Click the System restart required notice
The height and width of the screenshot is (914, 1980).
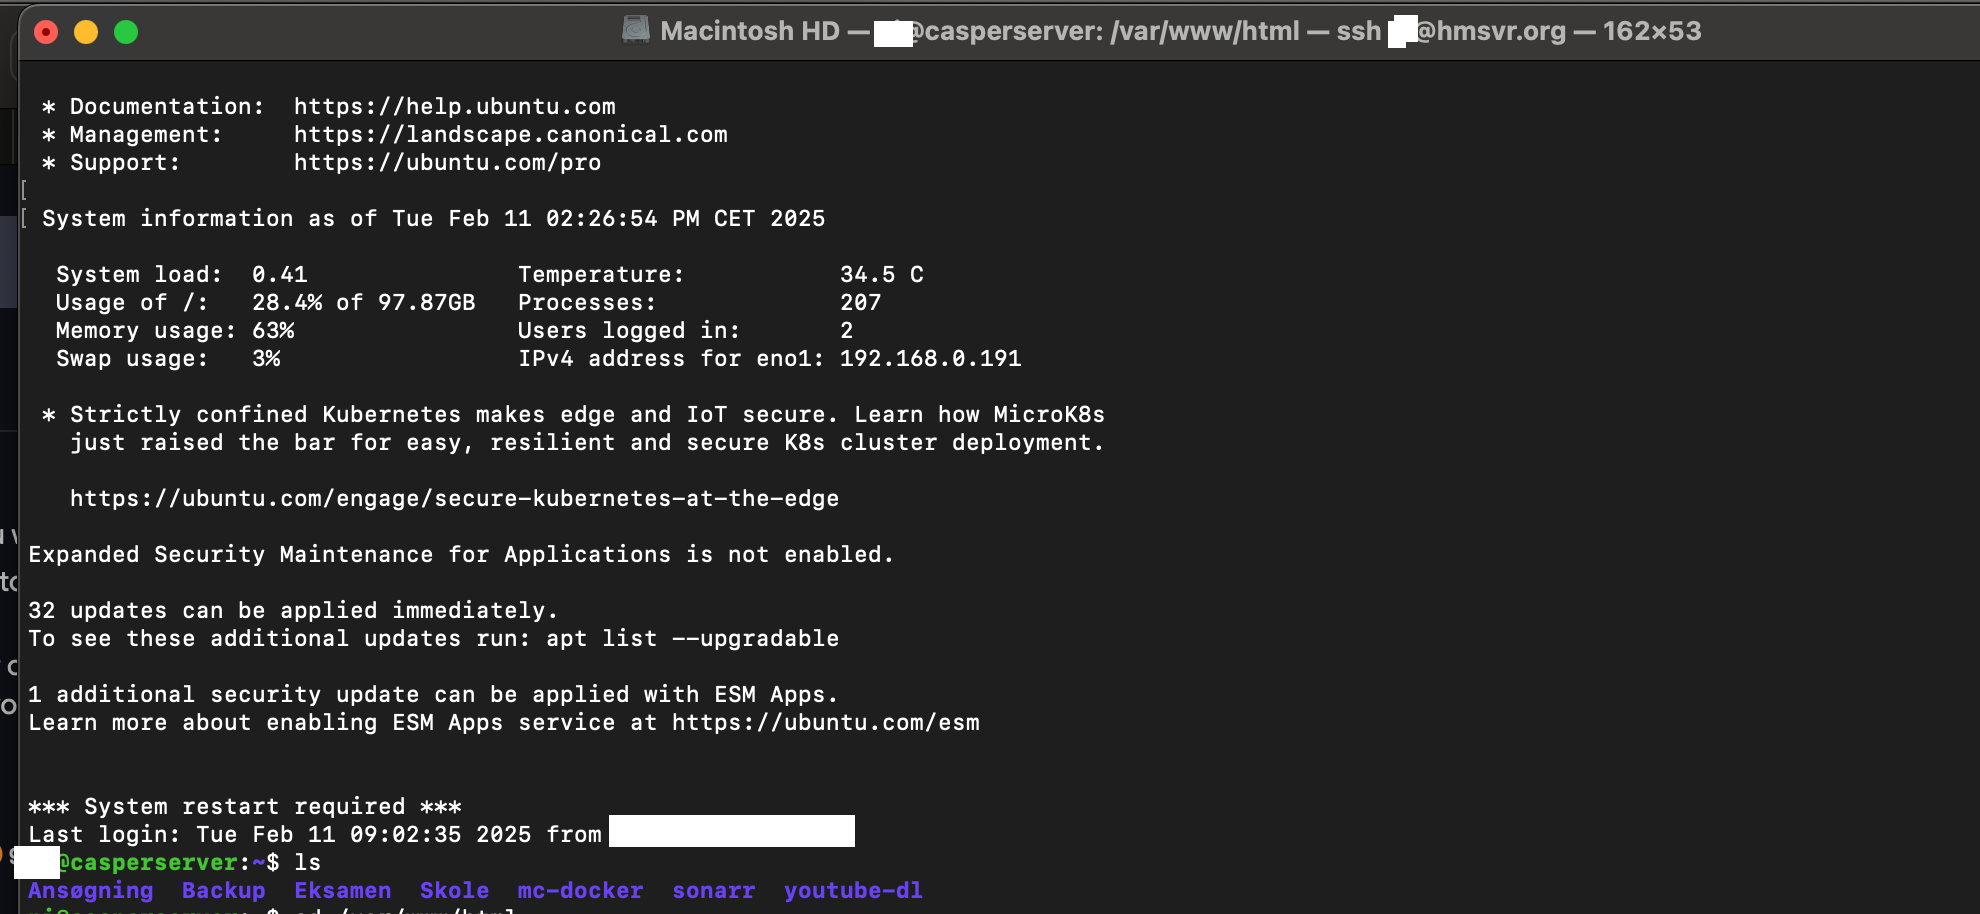pos(245,806)
